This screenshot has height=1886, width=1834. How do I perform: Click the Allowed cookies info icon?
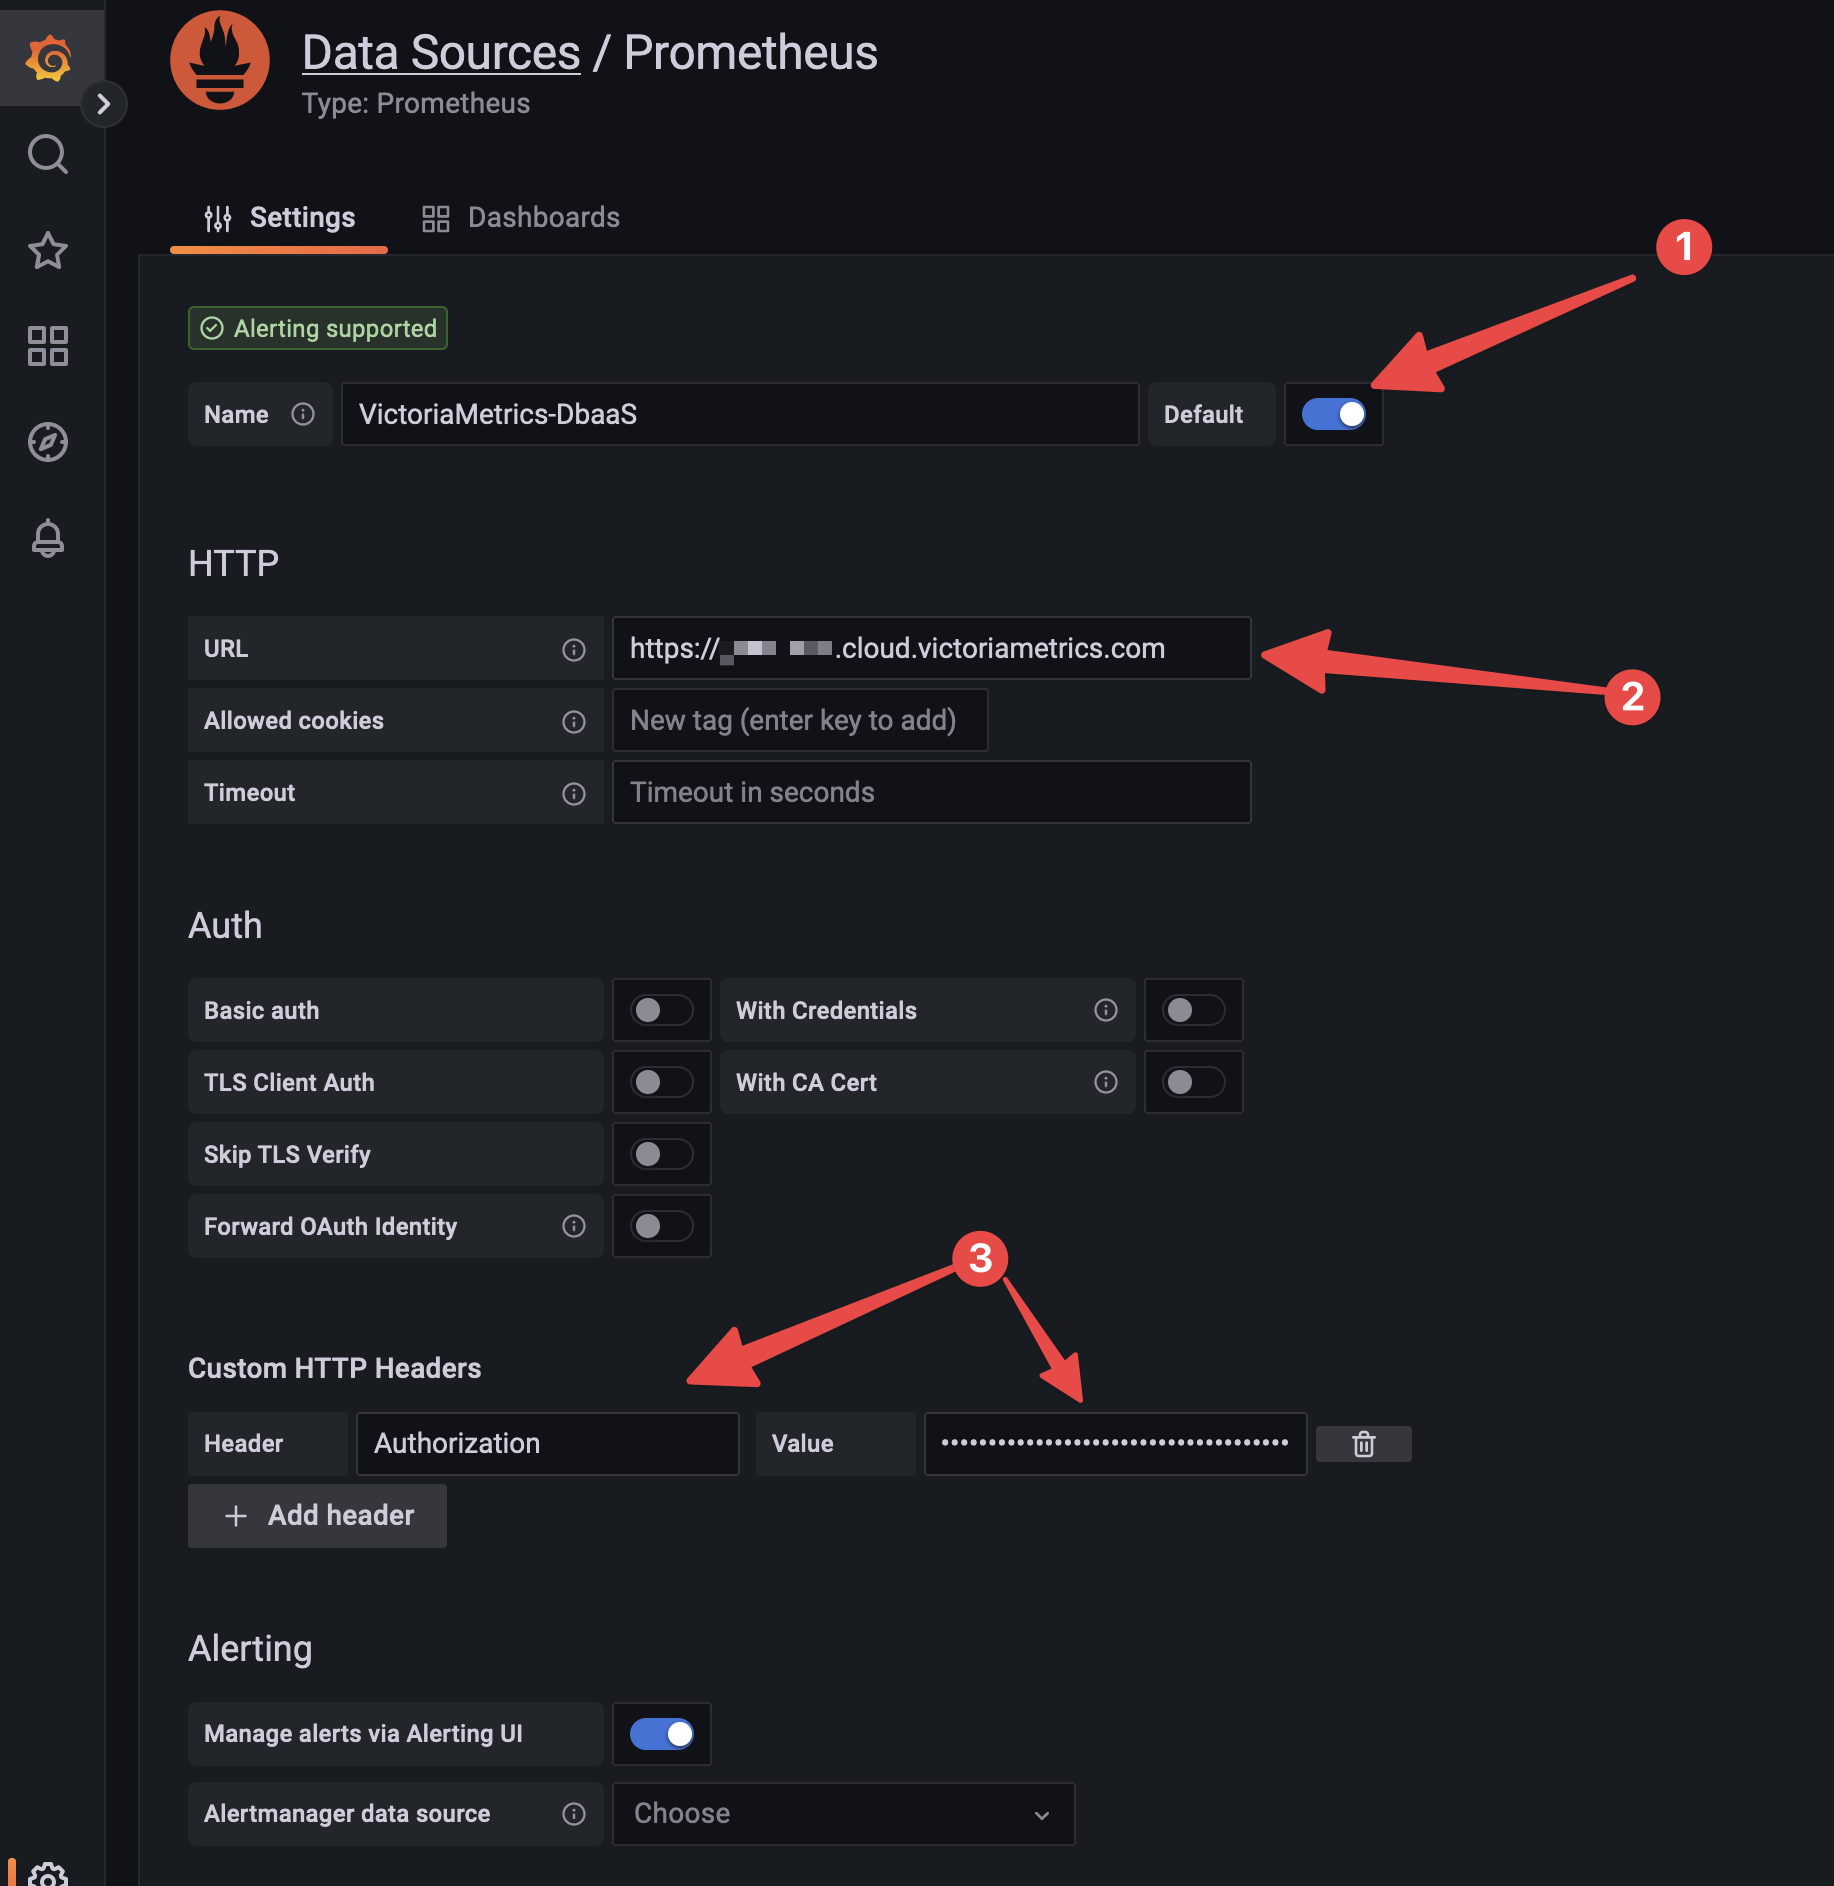574,722
